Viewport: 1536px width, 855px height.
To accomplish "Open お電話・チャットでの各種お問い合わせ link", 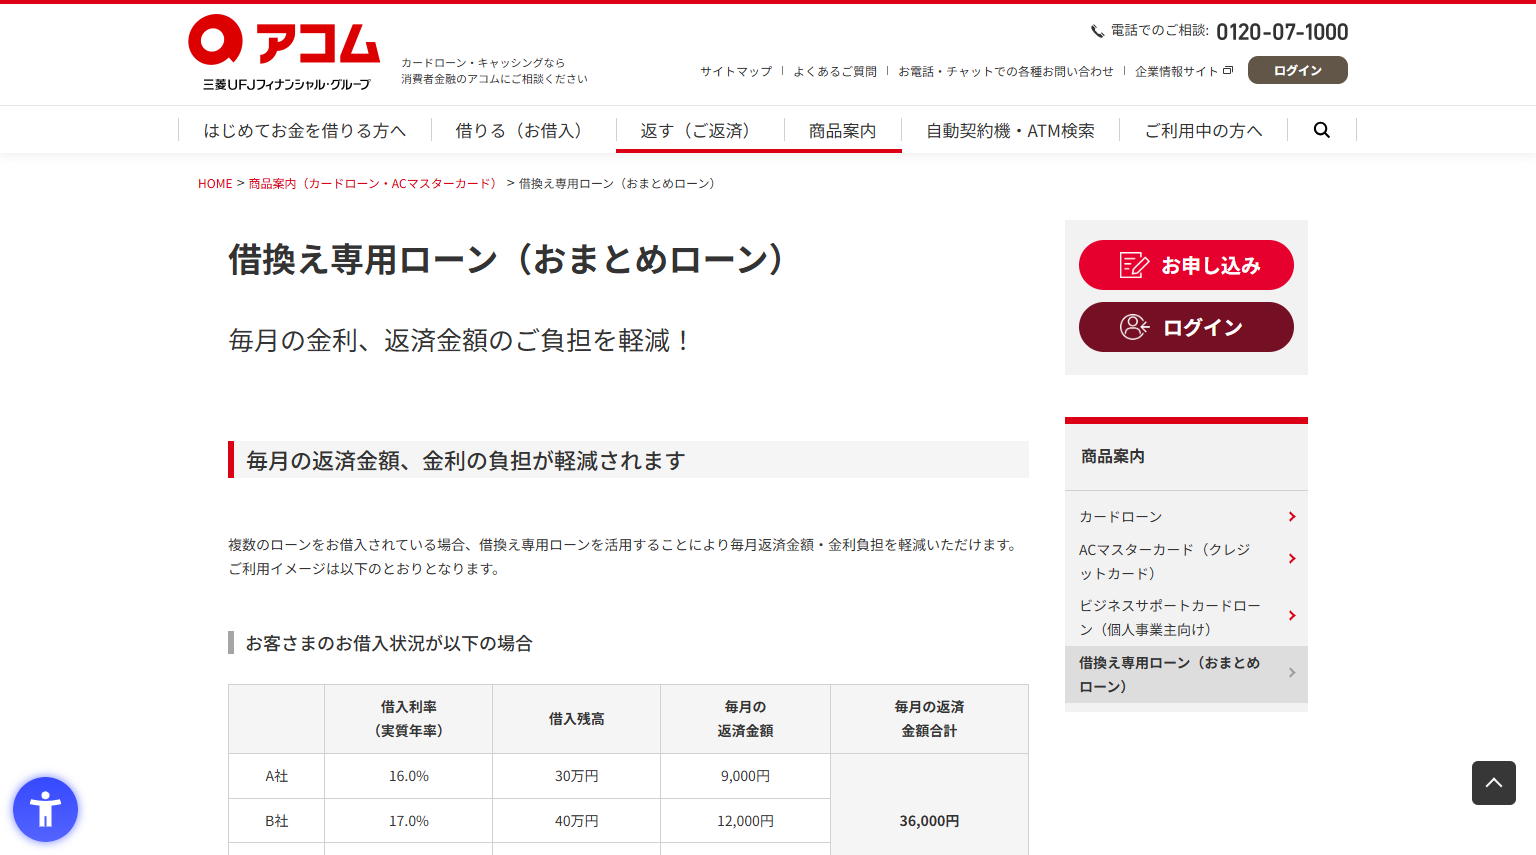I will [x=1006, y=71].
